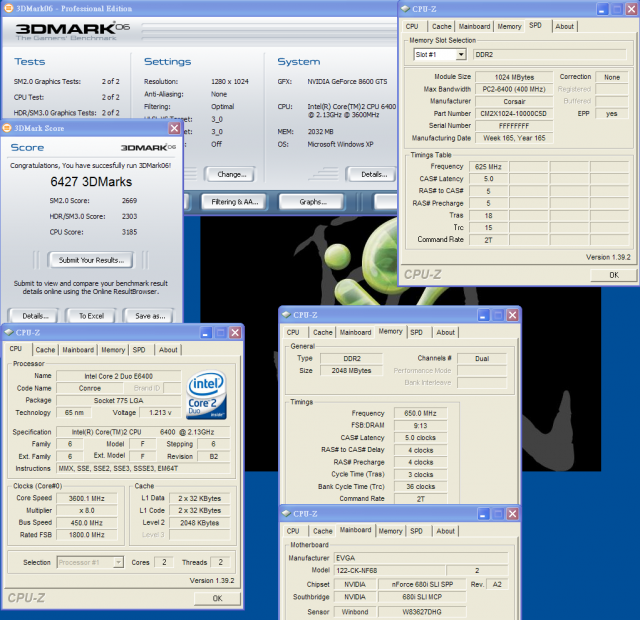
Task: Click Save as button in score dialog
Action: point(150,316)
